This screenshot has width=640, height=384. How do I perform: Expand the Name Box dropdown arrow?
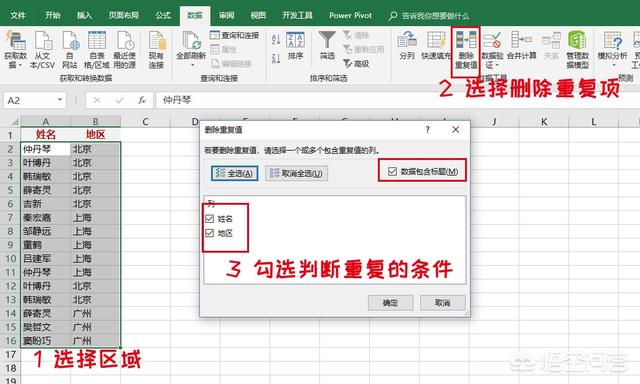(60, 100)
